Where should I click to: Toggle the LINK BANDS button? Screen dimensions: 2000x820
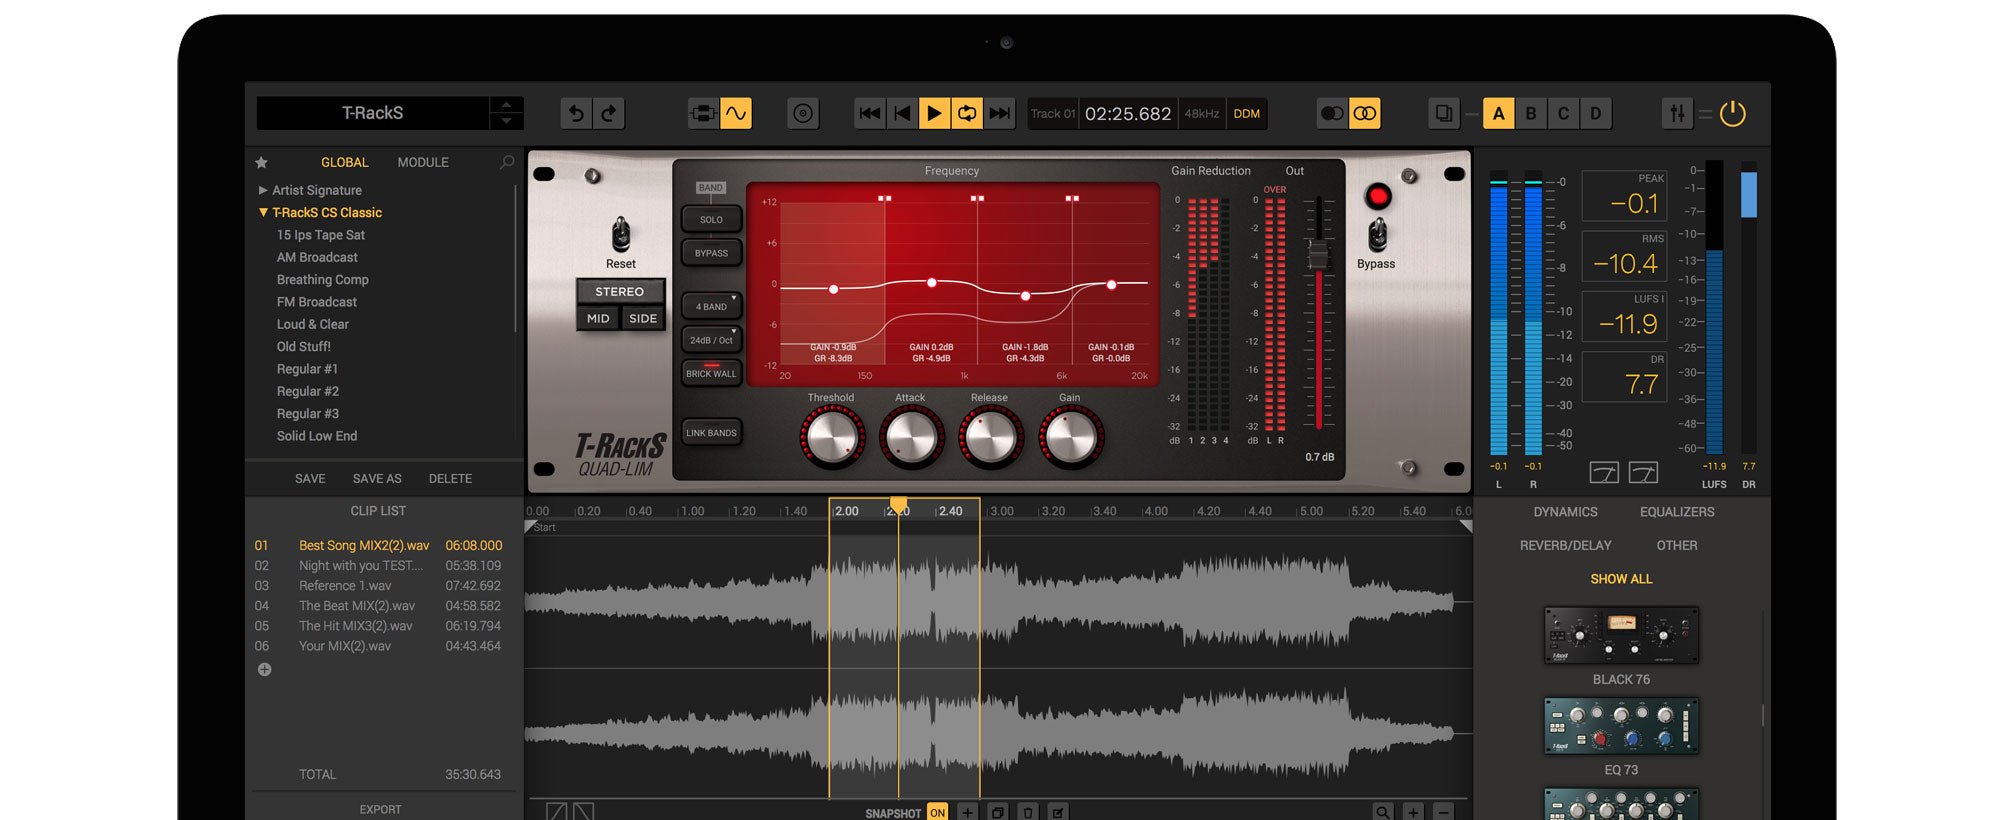pyautogui.click(x=711, y=433)
